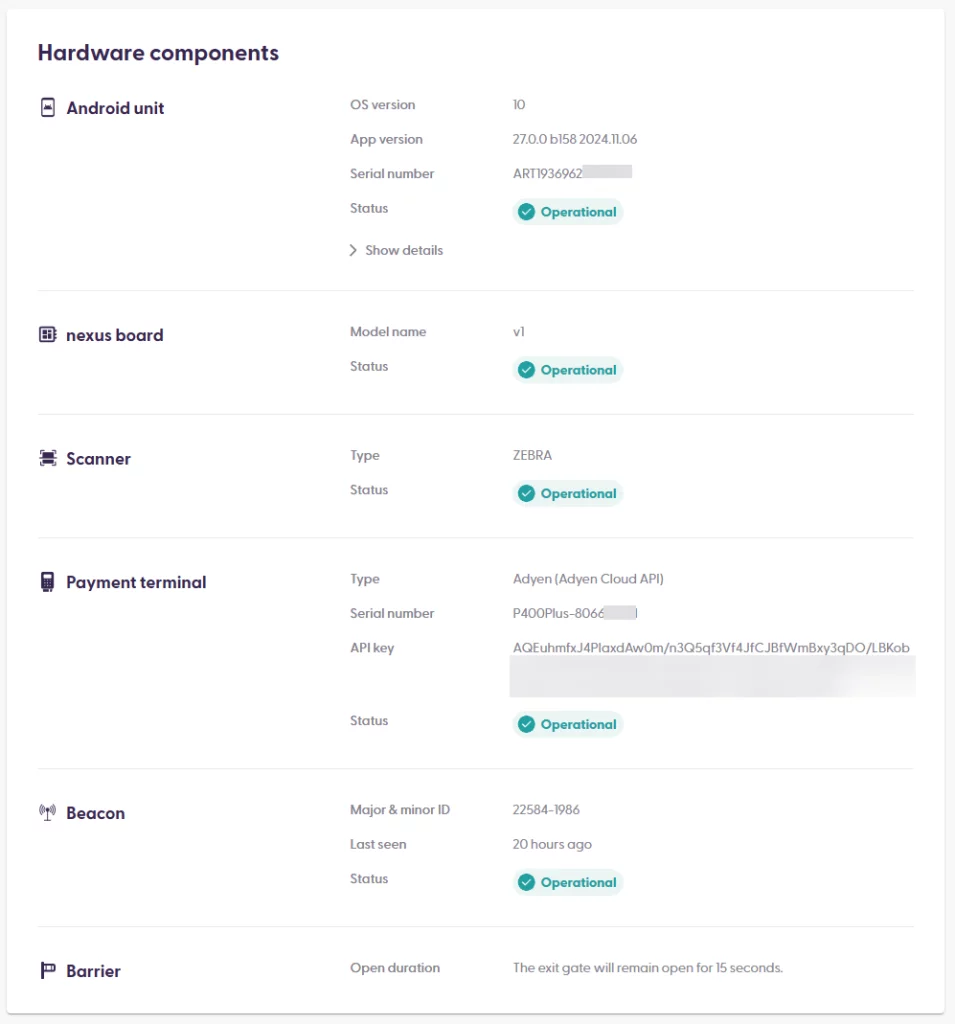
Task: Click the Barrier gate icon
Action: (x=47, y=971)
